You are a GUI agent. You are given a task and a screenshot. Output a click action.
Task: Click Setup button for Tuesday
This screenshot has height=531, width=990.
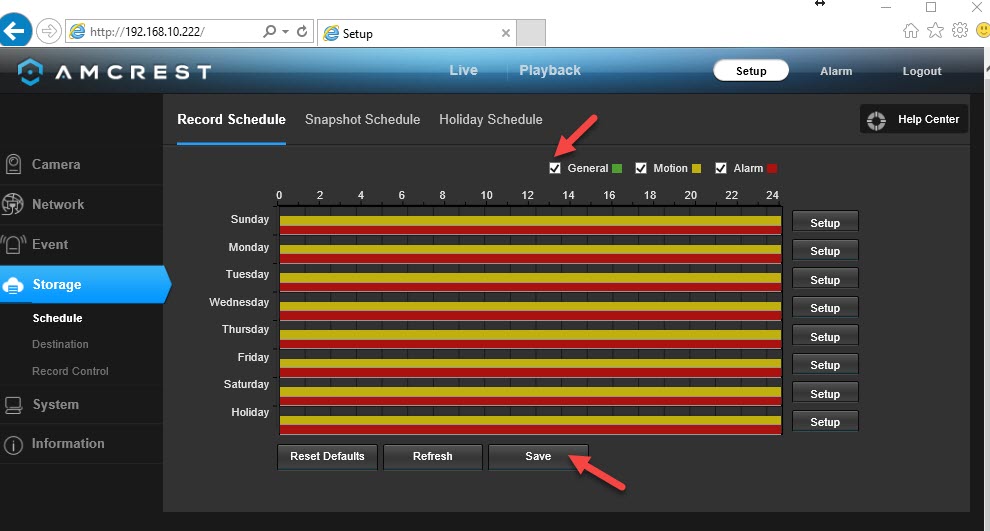(825, 280)
